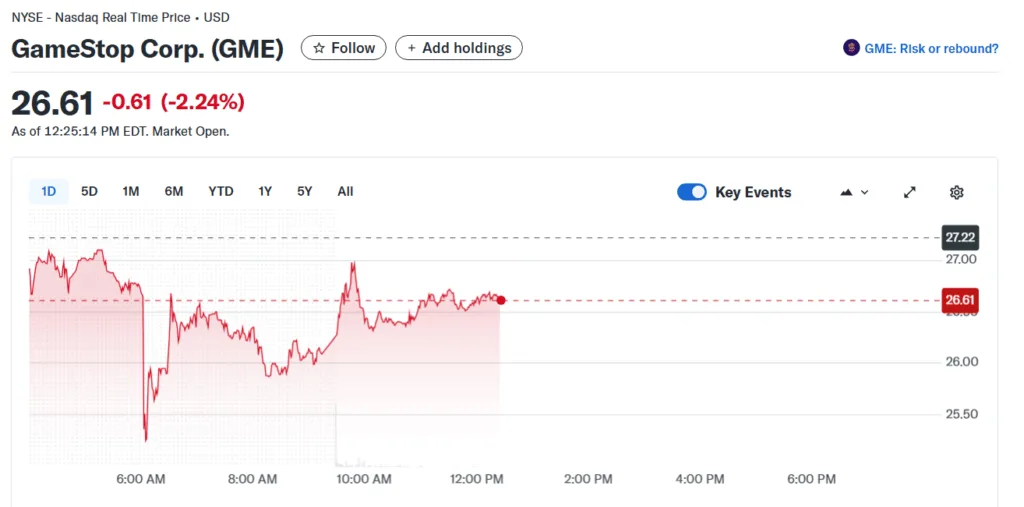Open "GME: Risk or rebound?" link
The image size is (1024, 507).
931,48
